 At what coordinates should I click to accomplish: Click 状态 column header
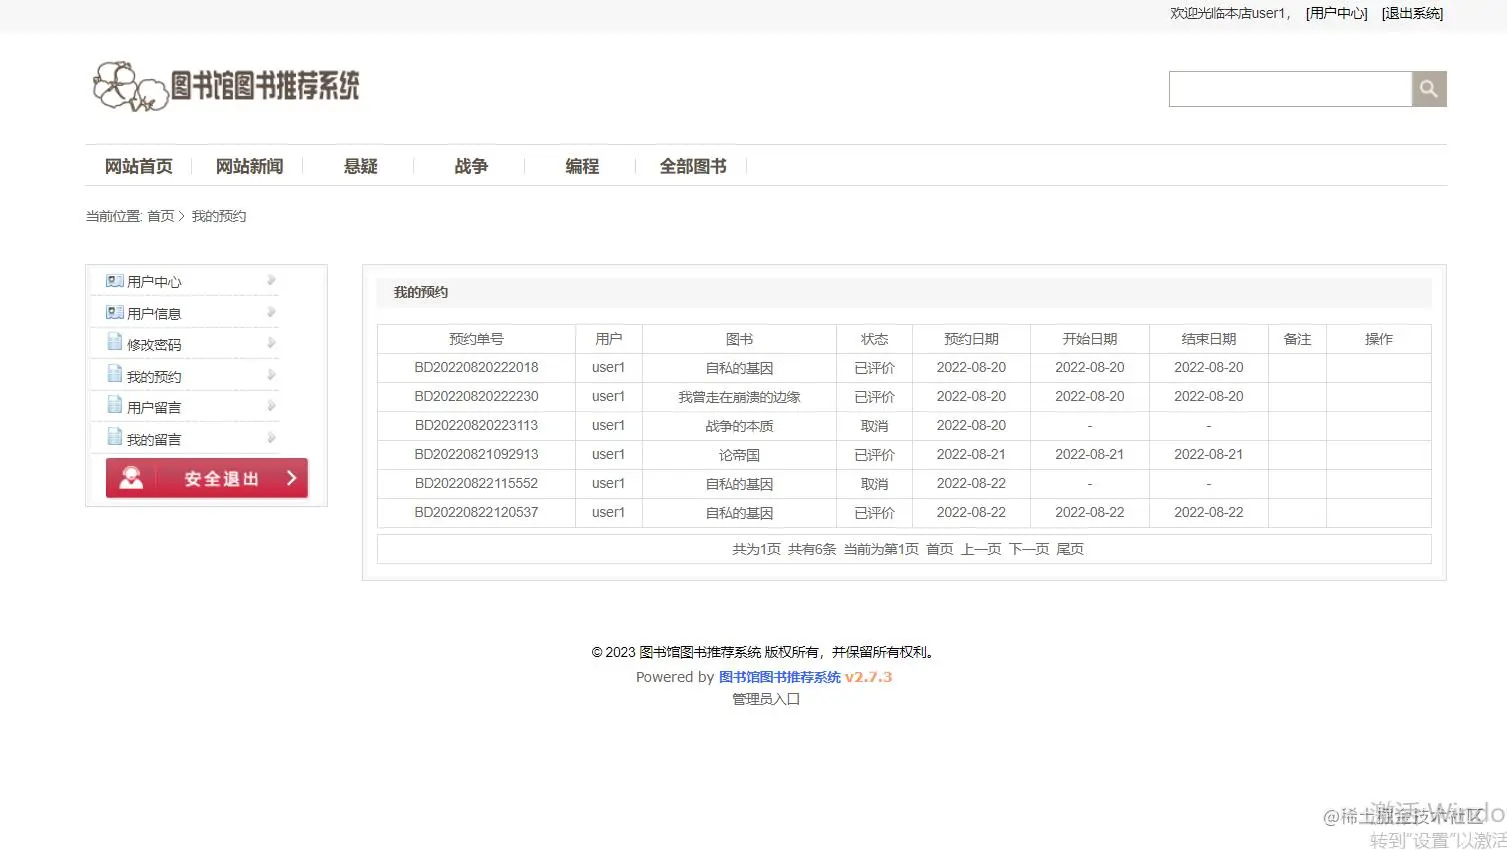click(x=874, y=339)
